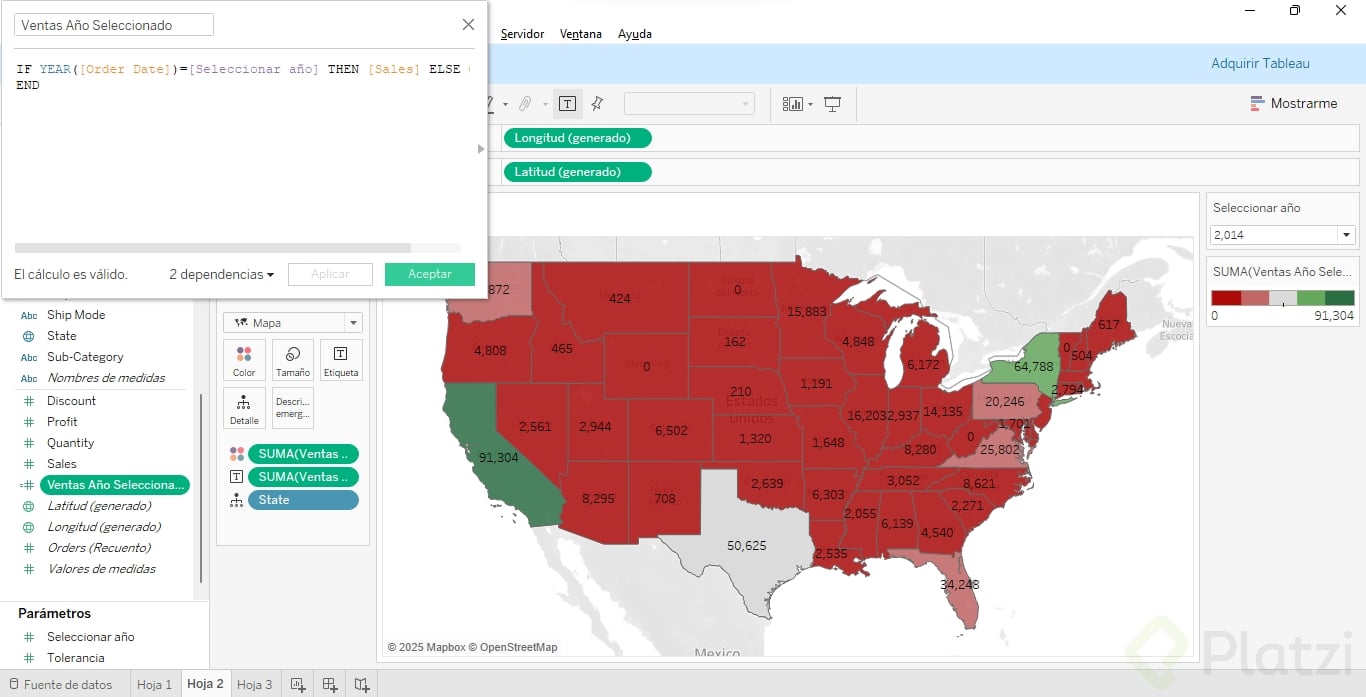This screenshot has height=697, width=1366.
Task: Open the Ayuda menu
Action: 635,34
